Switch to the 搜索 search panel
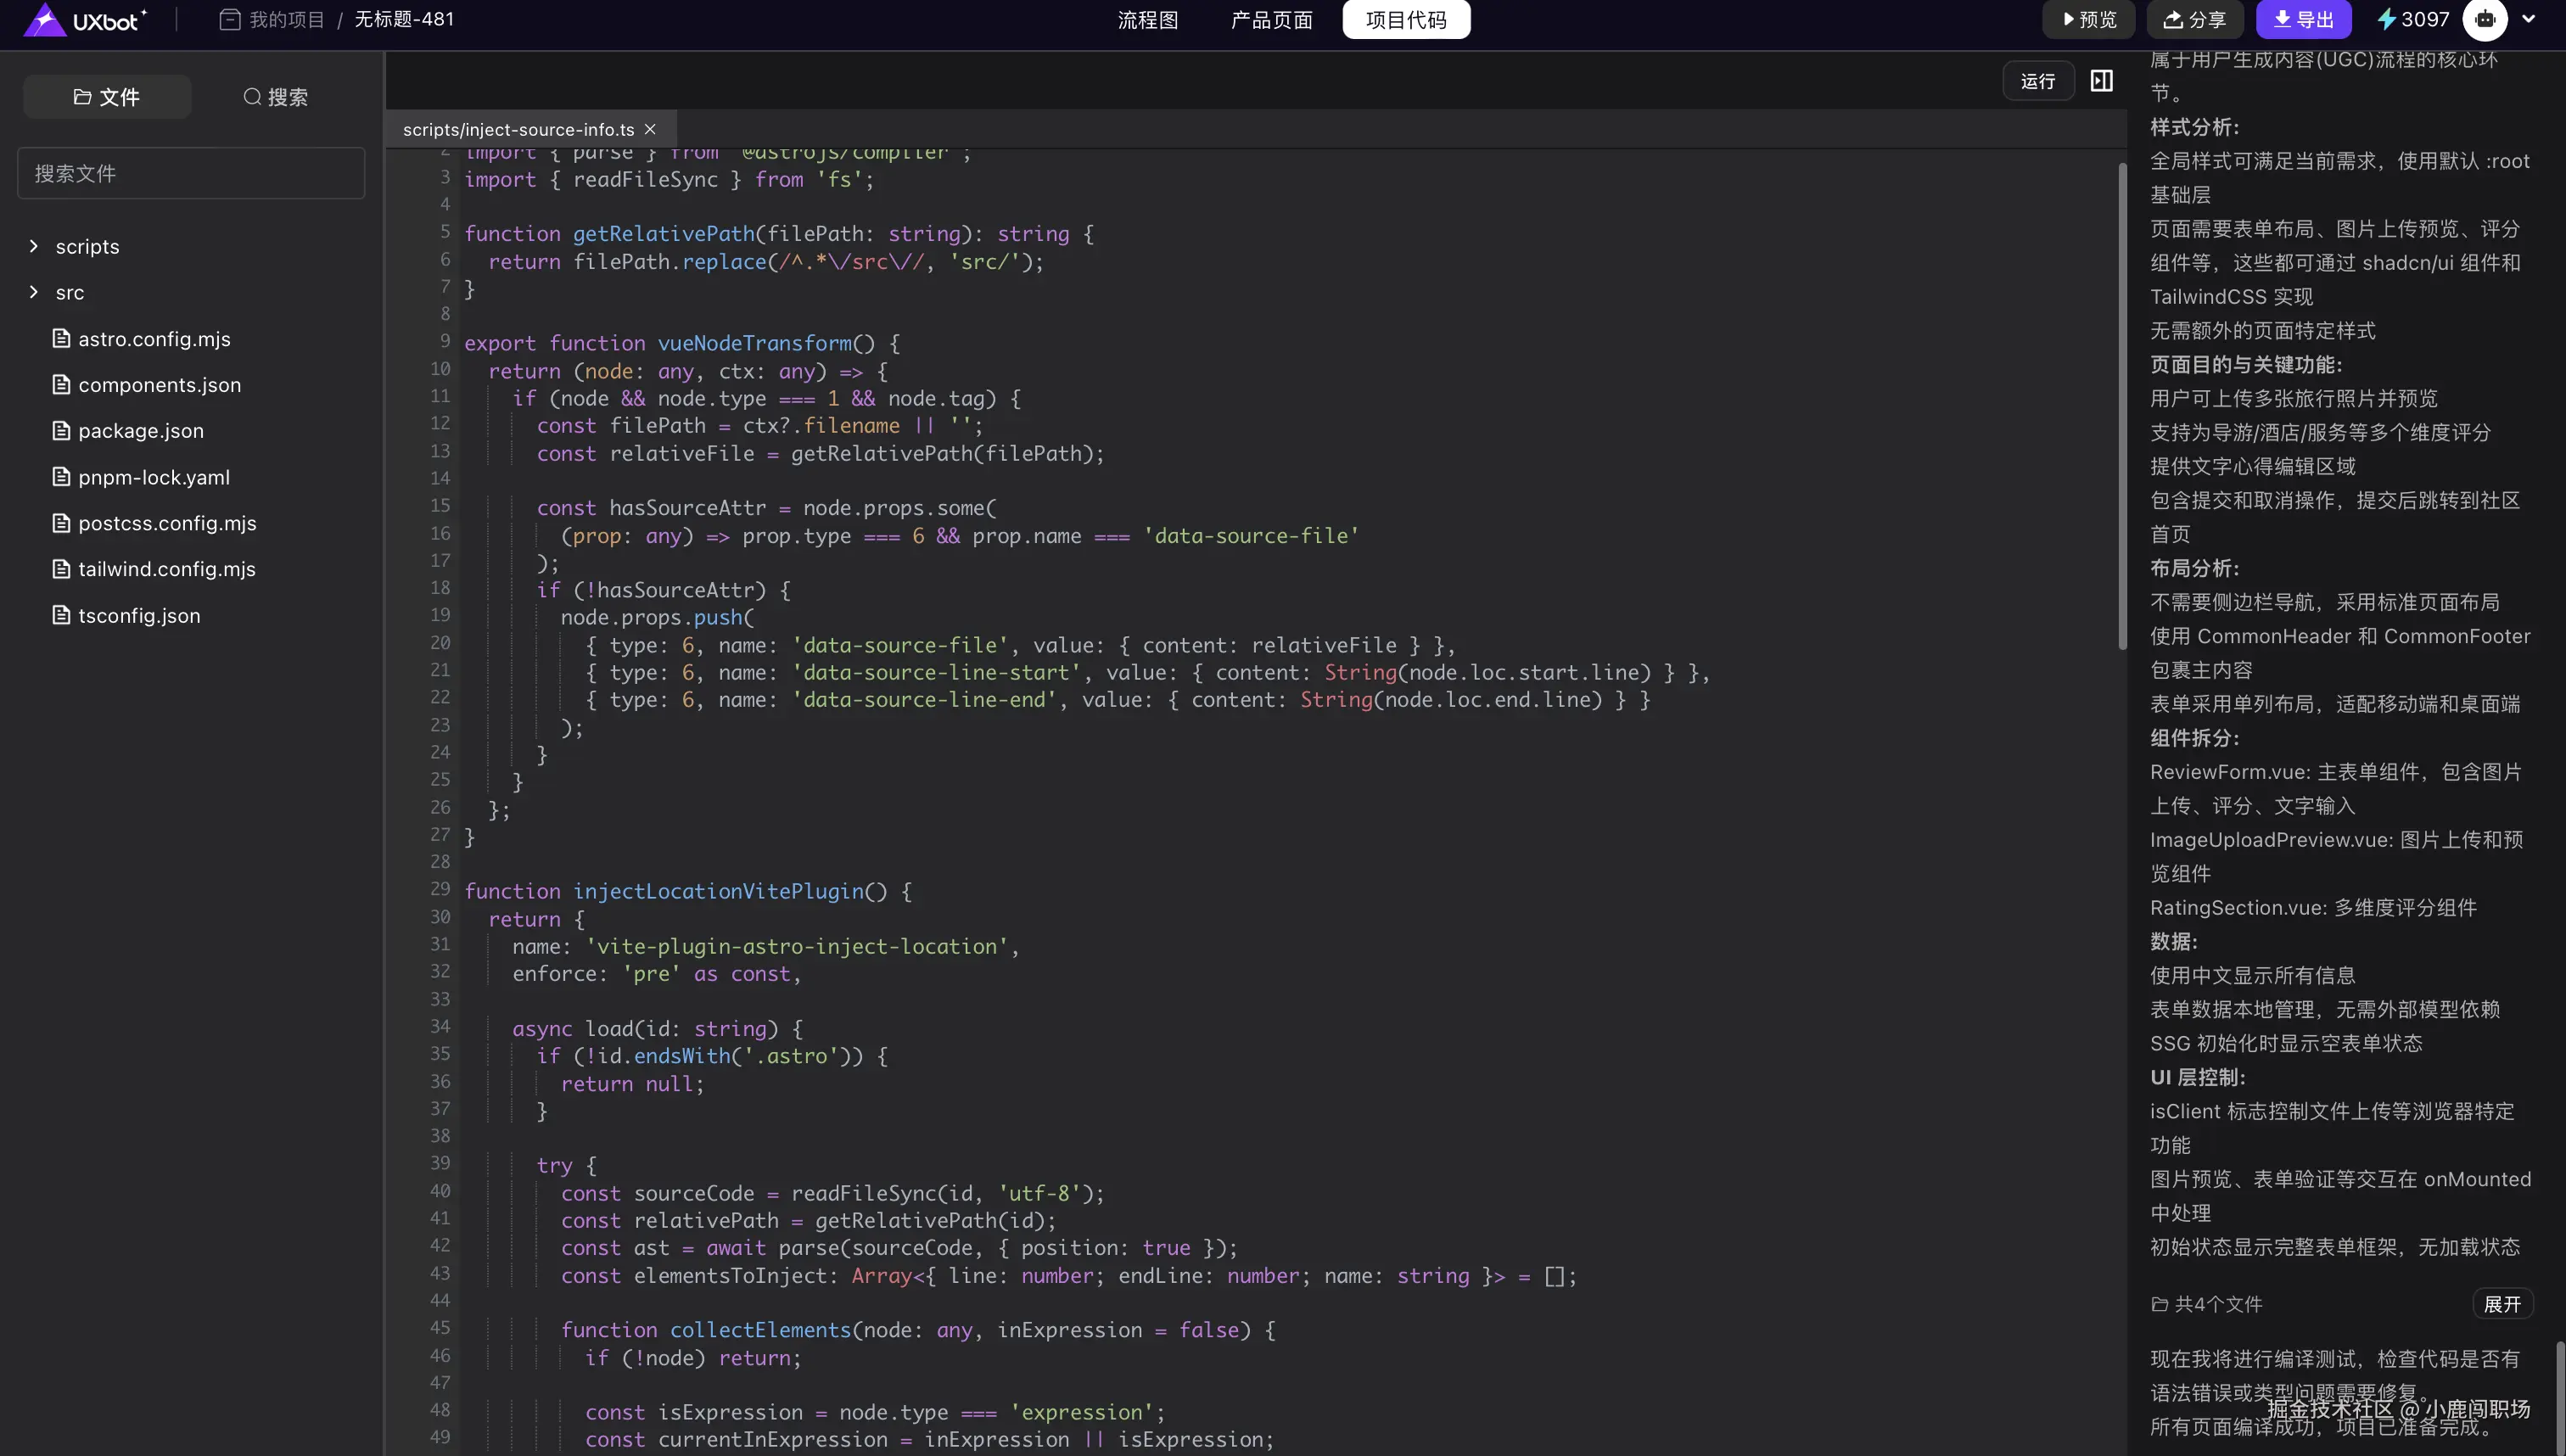This screenshot has width=2566, height=1456. (x=275, y=97)
